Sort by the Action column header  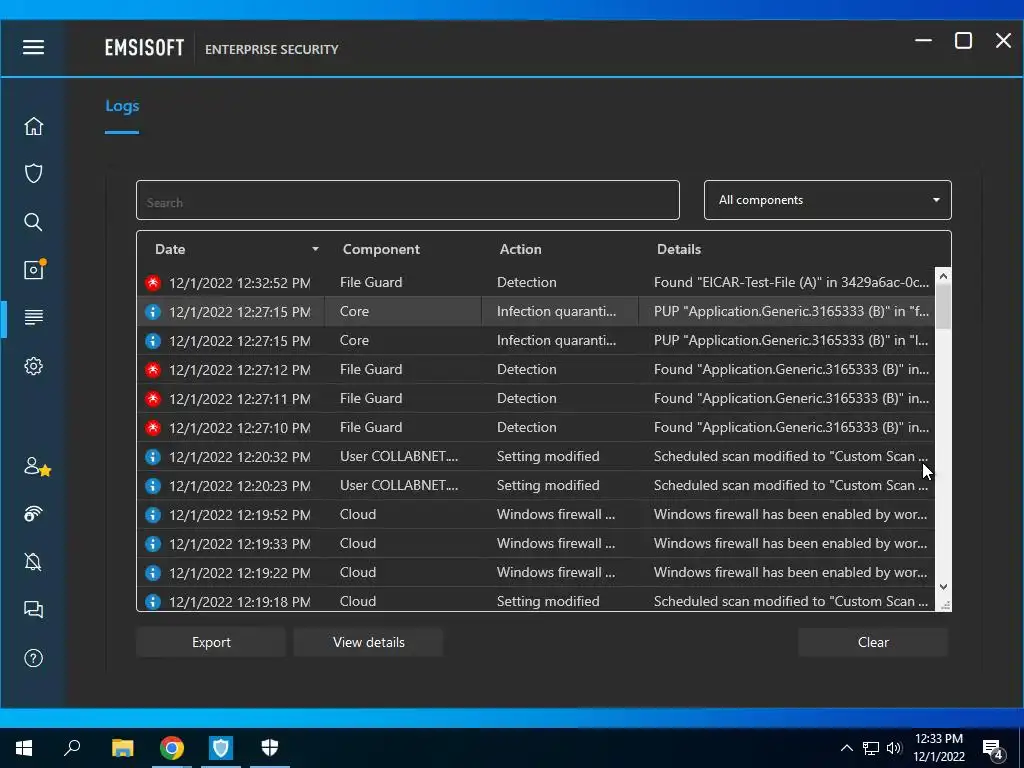coord(520,249)
